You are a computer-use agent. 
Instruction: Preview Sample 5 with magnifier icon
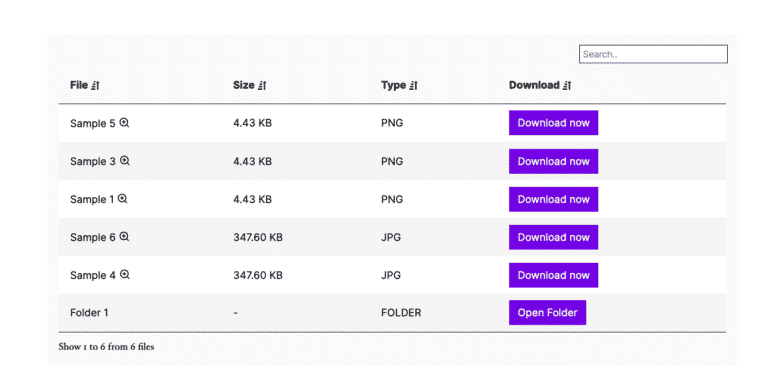click(x=124, y=123)
